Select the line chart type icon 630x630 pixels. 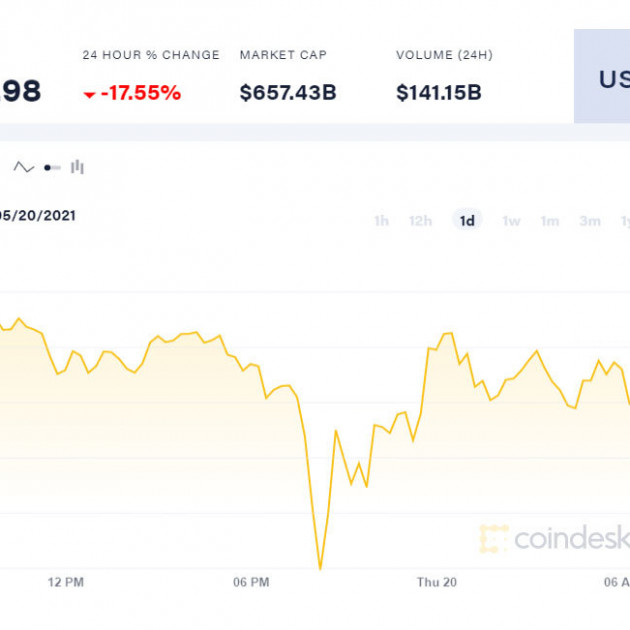23,168
